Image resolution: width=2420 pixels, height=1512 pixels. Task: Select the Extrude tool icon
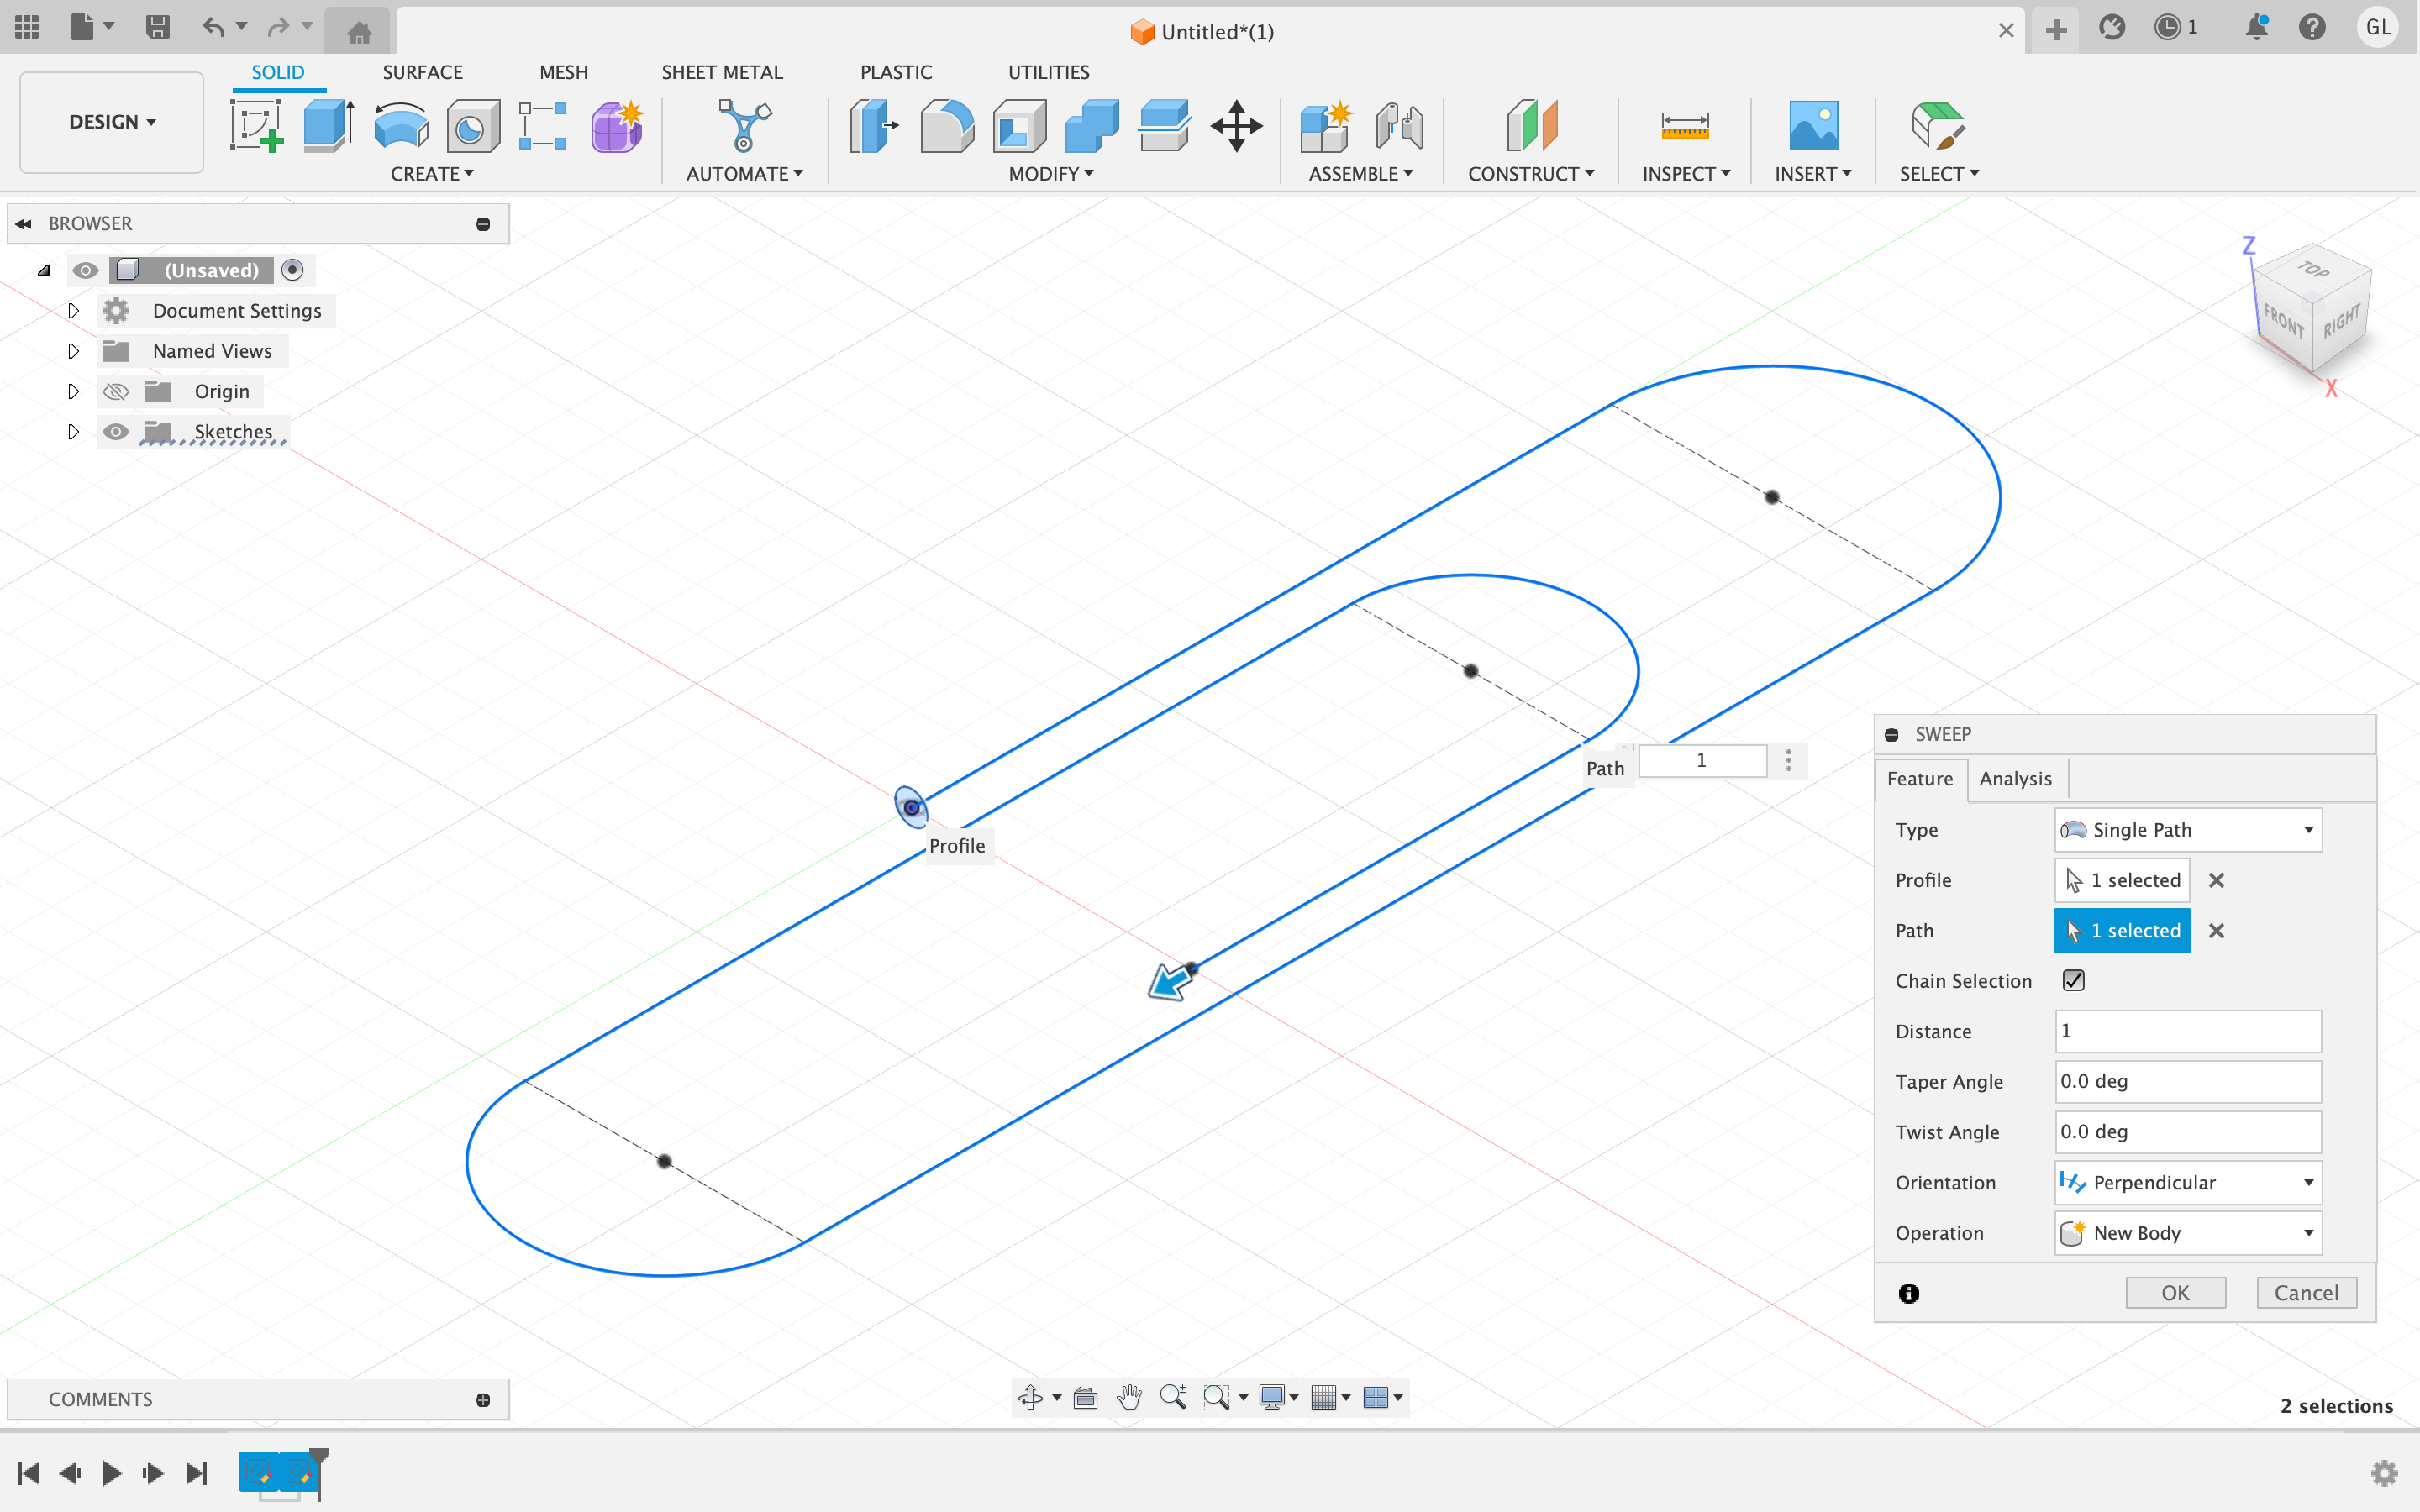(328, 126)
